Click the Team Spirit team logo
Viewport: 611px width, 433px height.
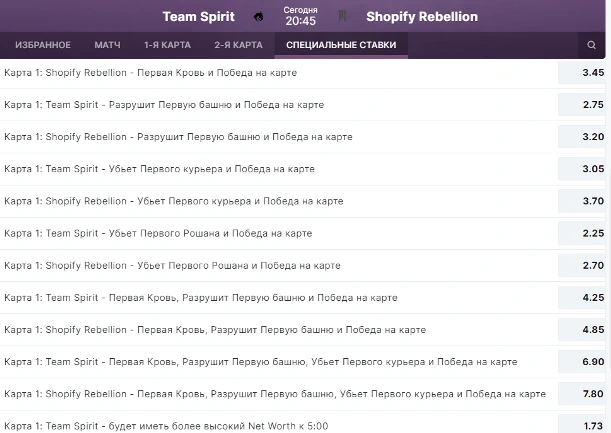click(258, 17)
